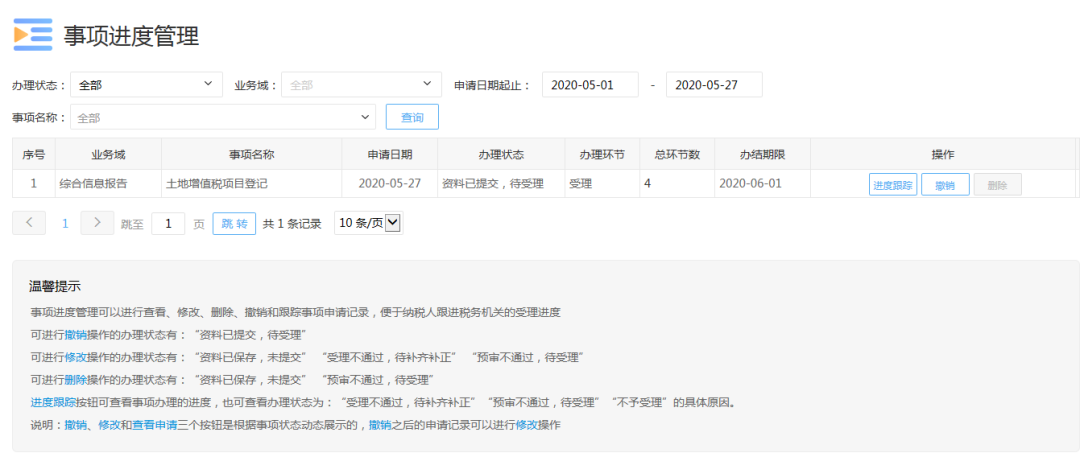Click the 撤销 button in table row
The width and height of the screenshot is (1080, 457).
(945, 185)
